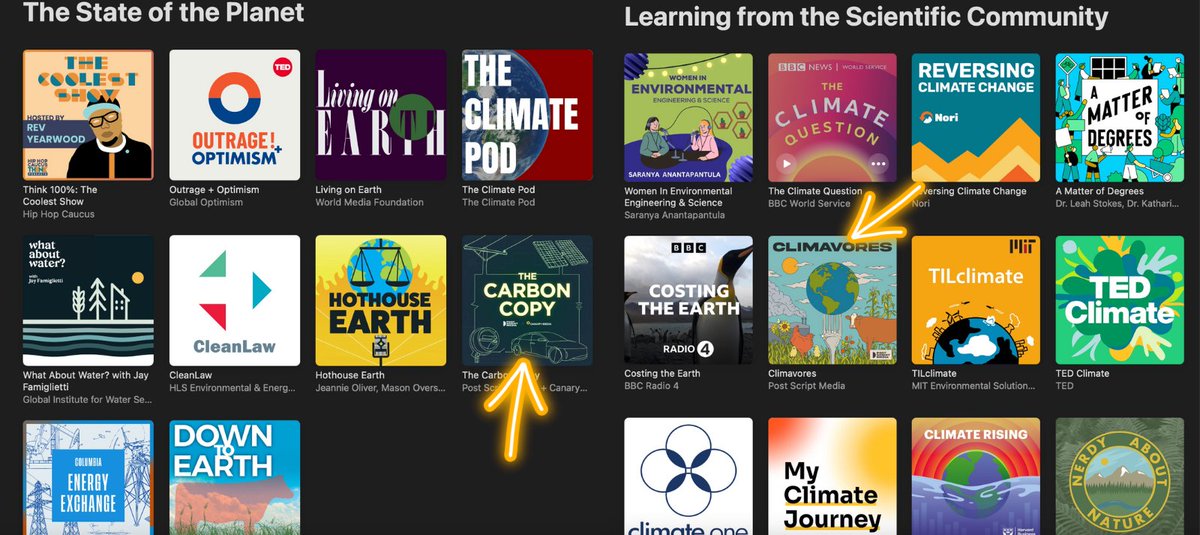The image size is (1200, 535).
Task: Click 'Learning from the Scientific Community' heading
Action: pyautogui.click(x=866, y=17)
